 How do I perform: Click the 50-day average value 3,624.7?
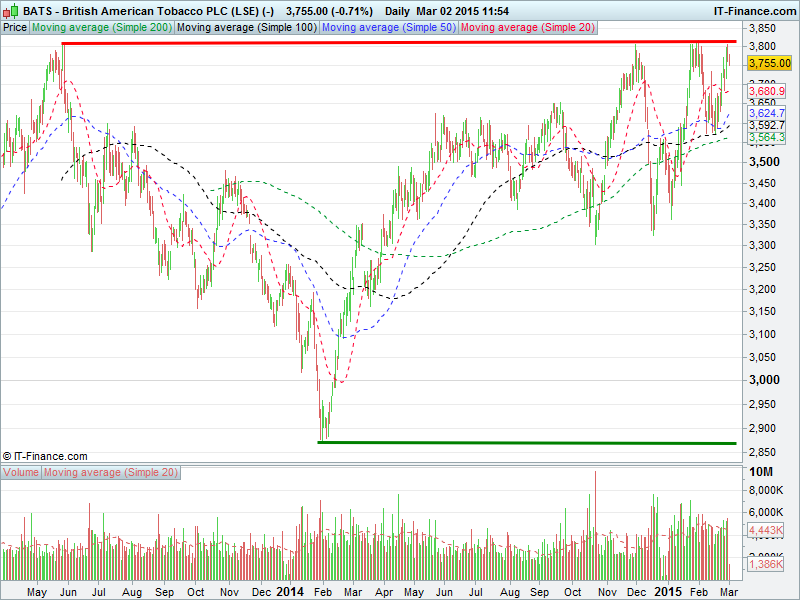point(766,113)
